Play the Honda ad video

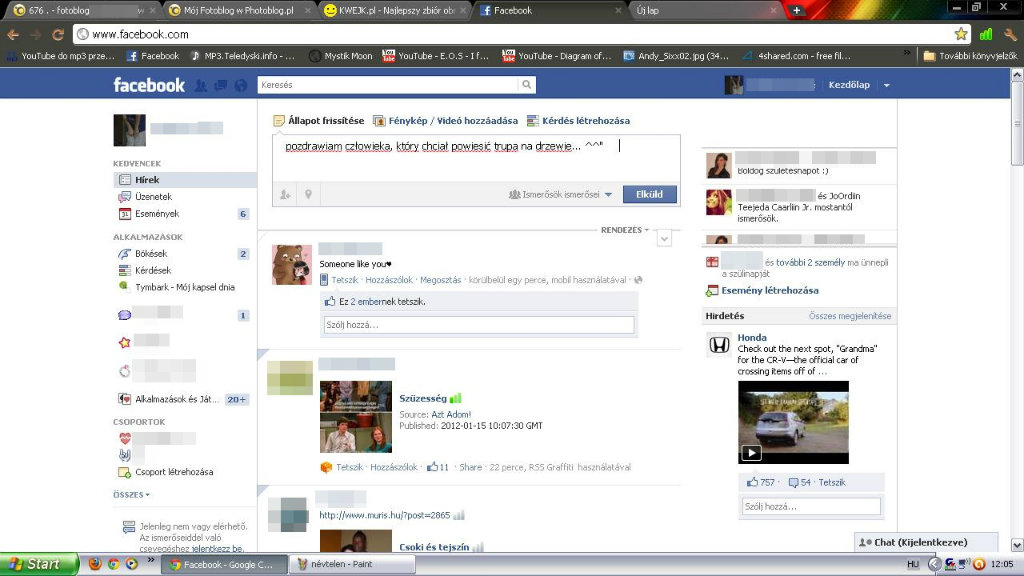(752, 453)
